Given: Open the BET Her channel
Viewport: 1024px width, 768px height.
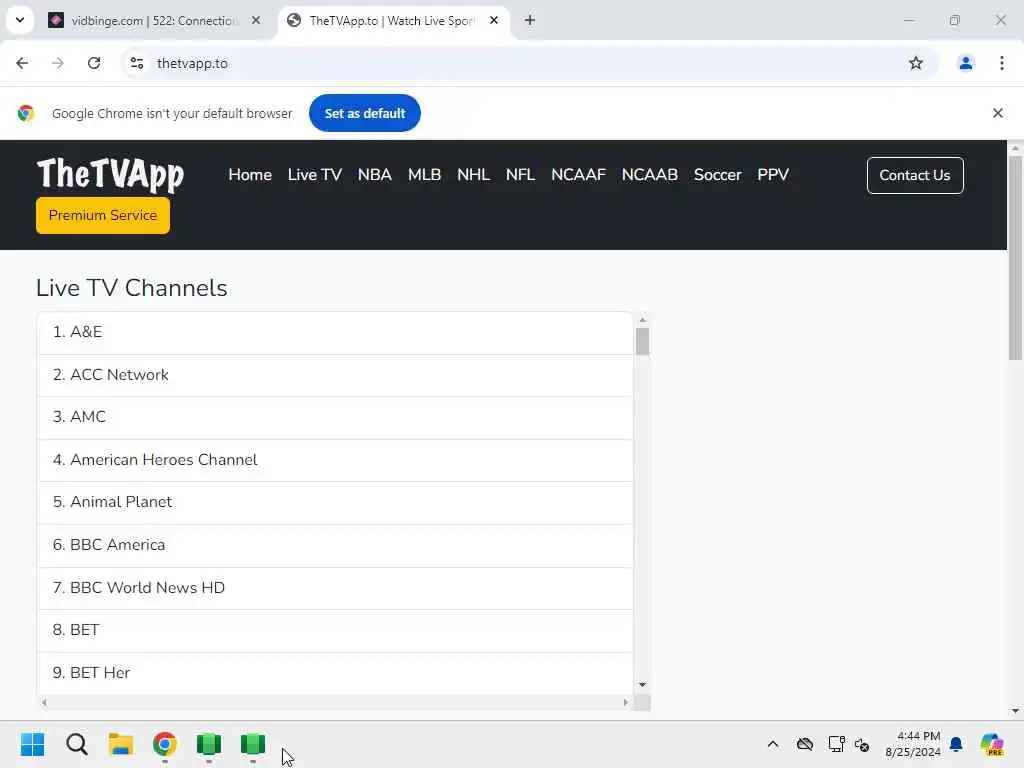Looking at the screenshot, I should click(335, 673).
